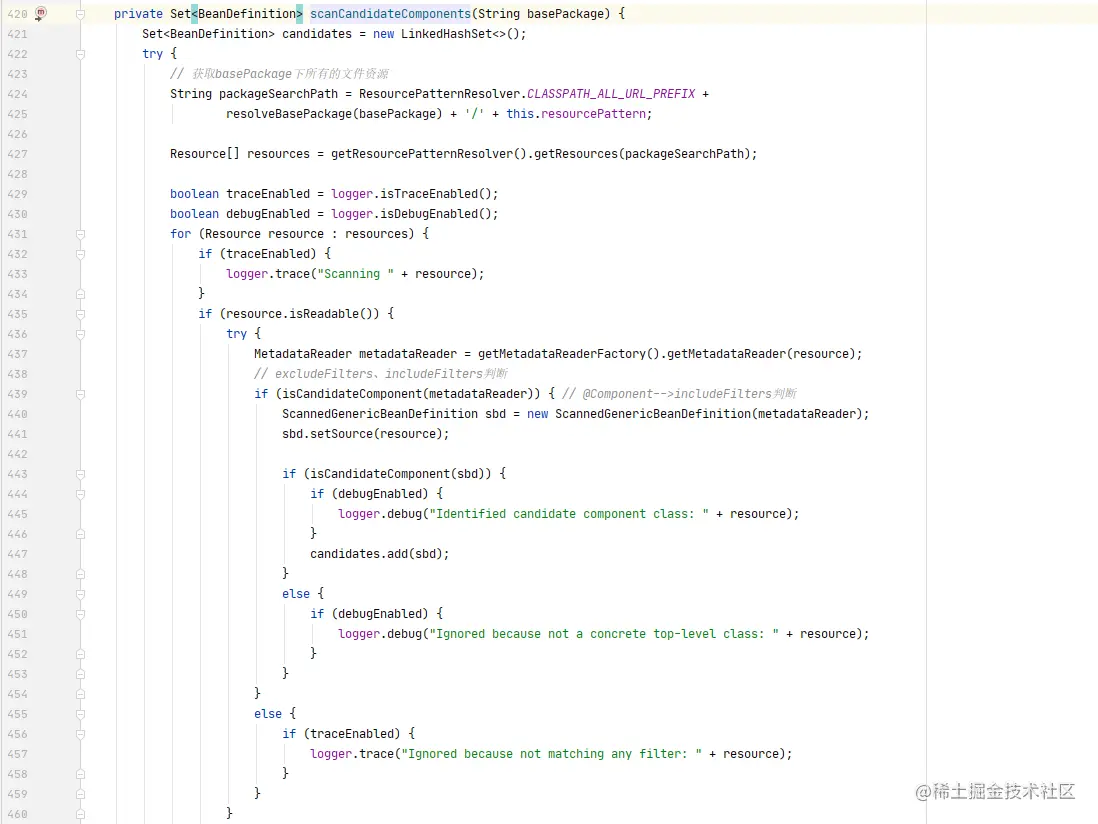1098x824 pixels.
Task: Click the CLASSPATH_ALL_URL_PREFIX constant
Action: [x=611, y=94]
